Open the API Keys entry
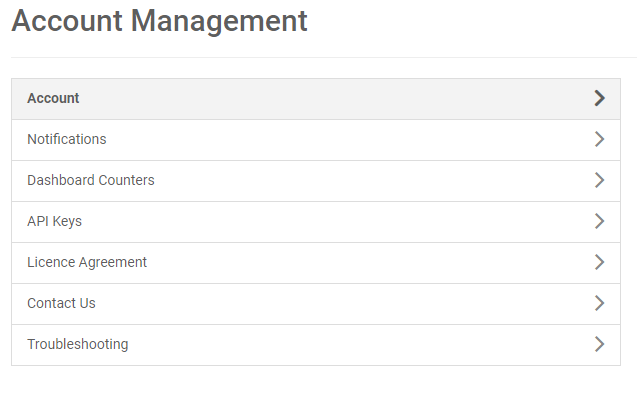637x406 pixels. [x=54, y=221]
